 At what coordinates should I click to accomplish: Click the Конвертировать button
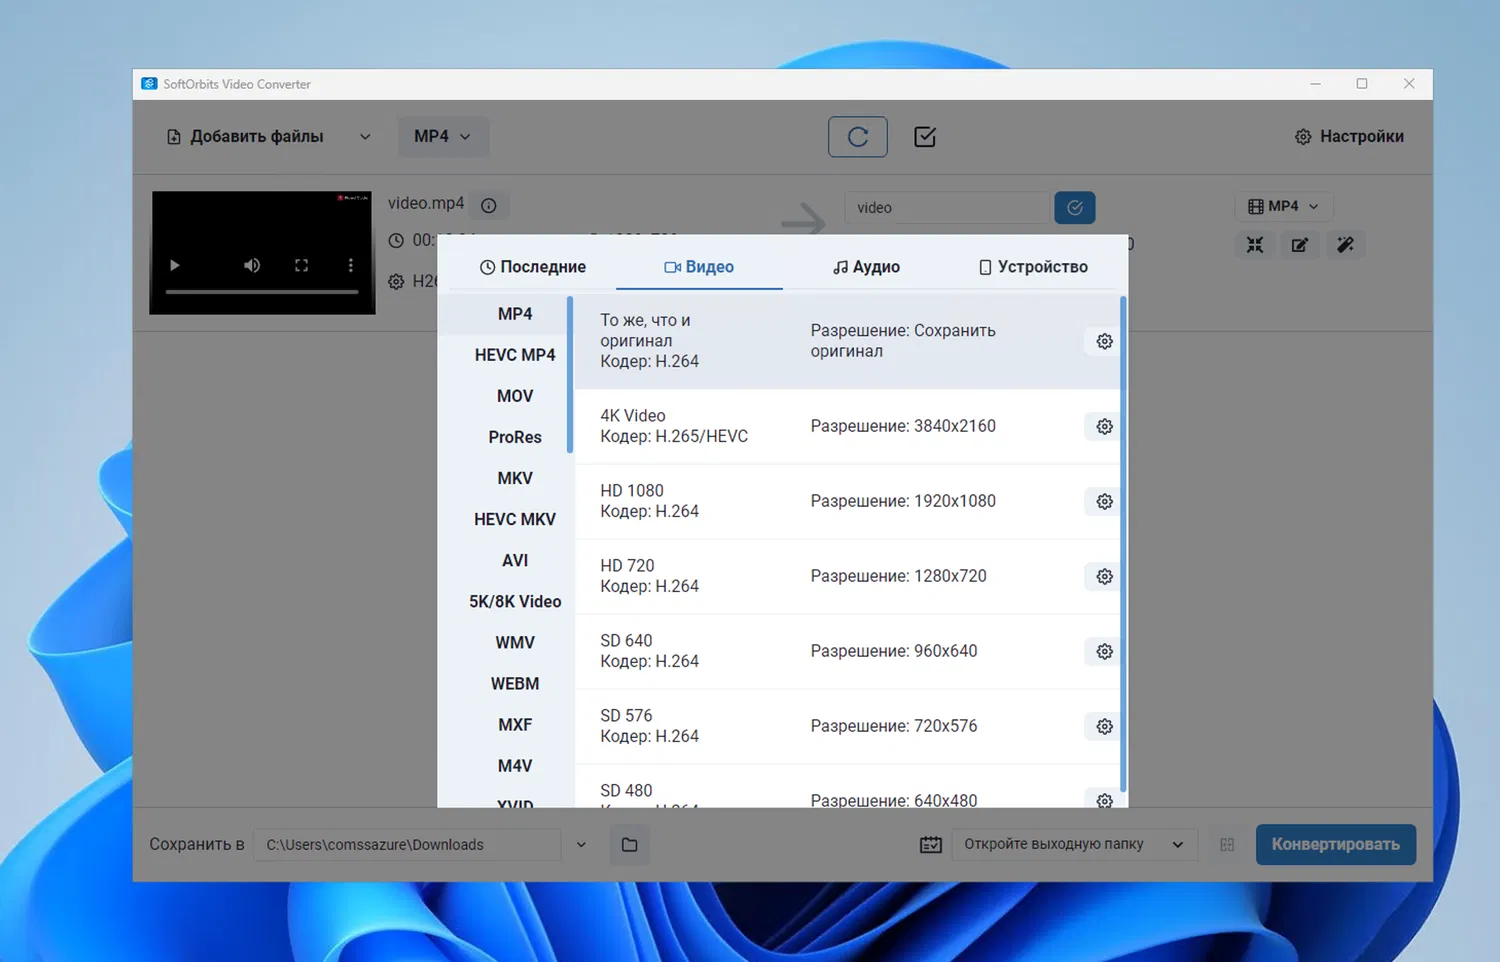[x=1335, y=845]
